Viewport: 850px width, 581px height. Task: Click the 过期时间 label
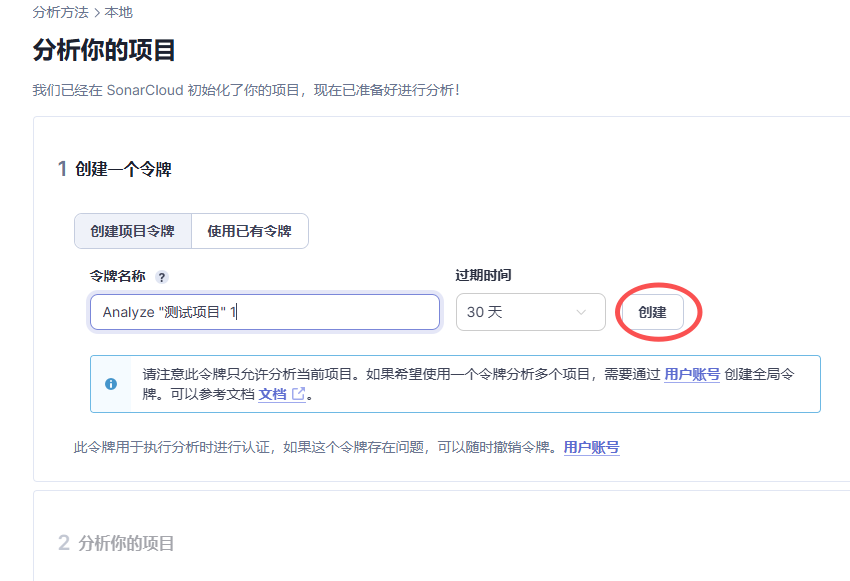pos(483,275)
